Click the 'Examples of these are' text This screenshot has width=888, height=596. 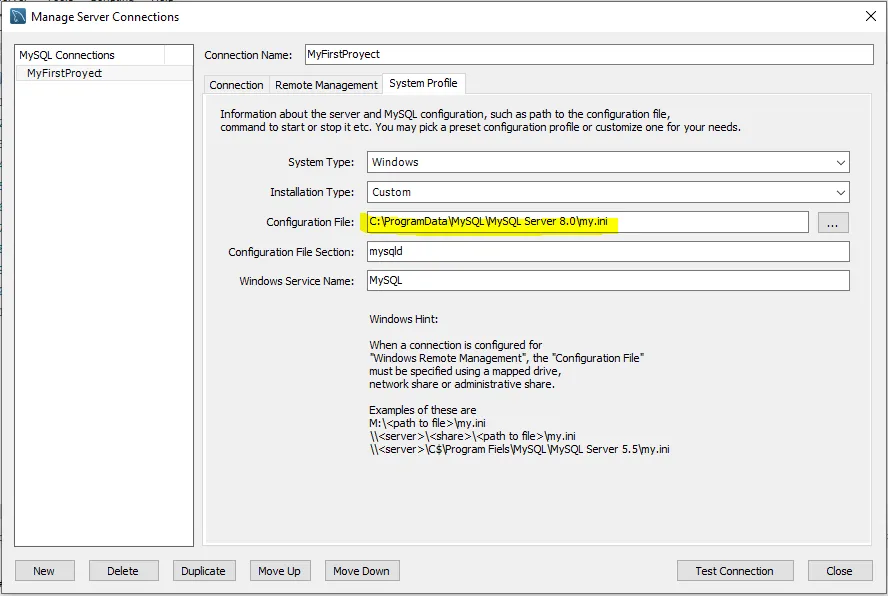pos(422,410)
